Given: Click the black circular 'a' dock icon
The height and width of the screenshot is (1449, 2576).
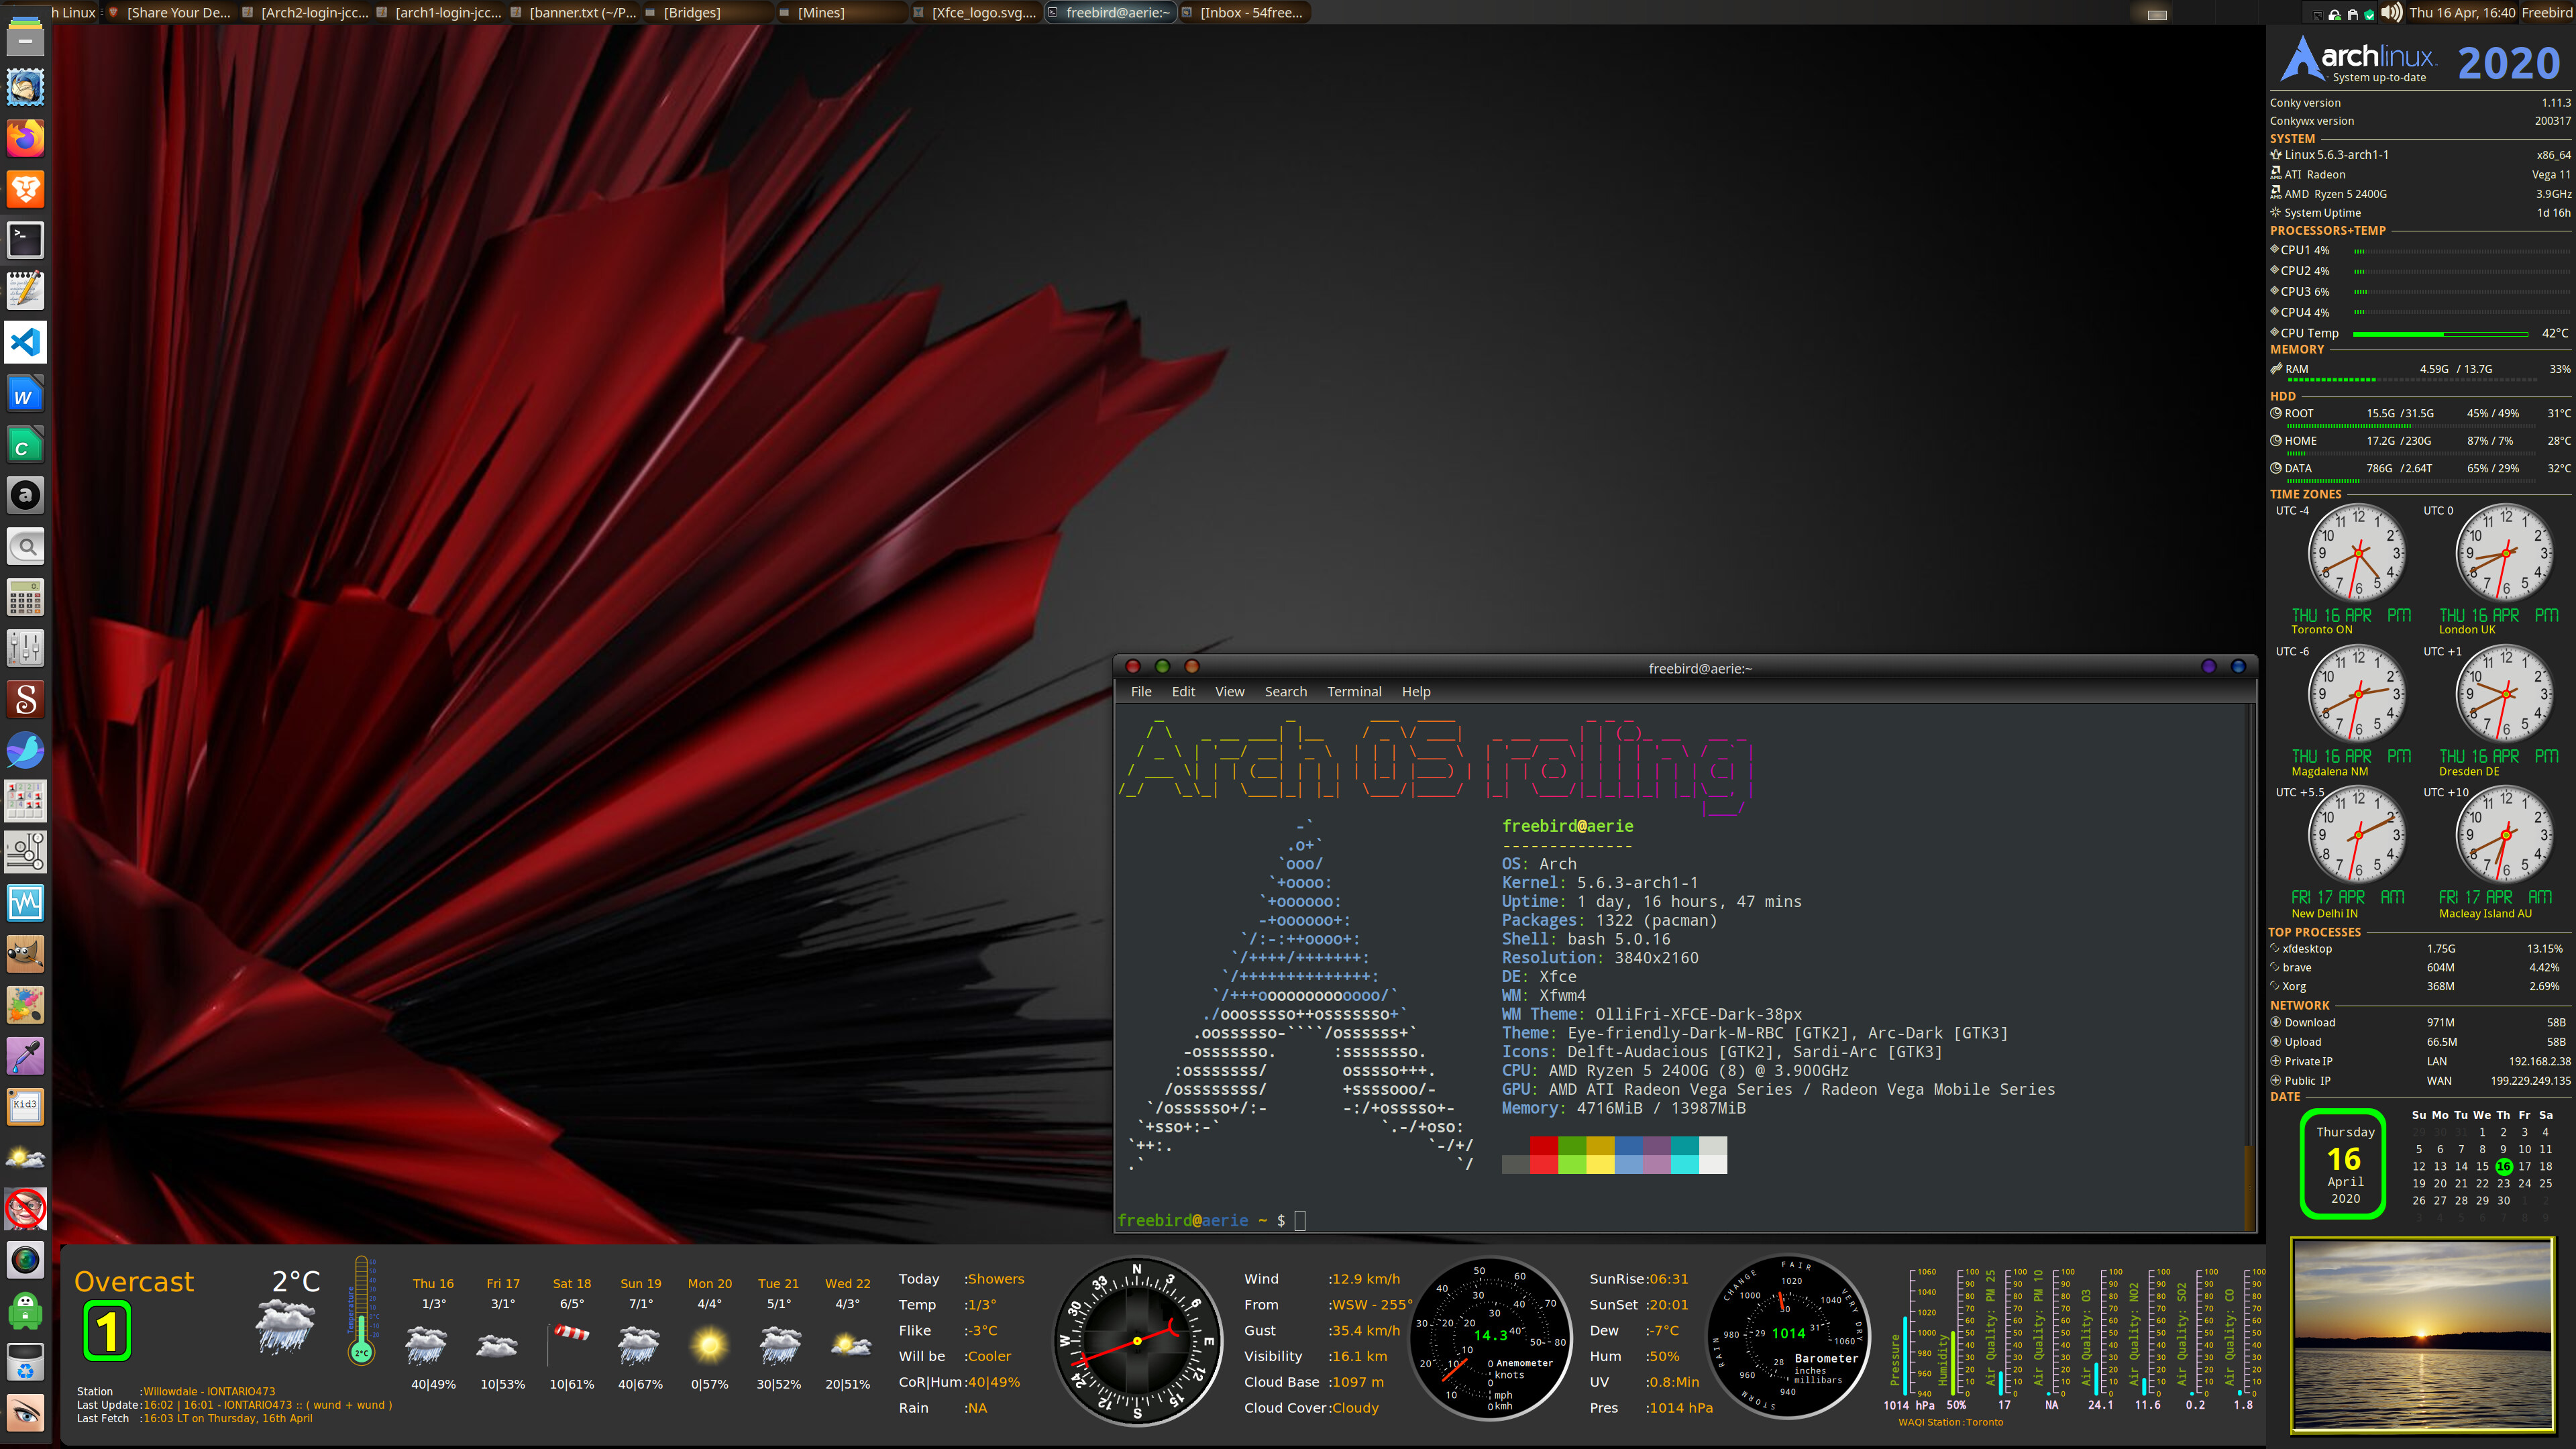Looking at the screenshot, I should point(25,495).
